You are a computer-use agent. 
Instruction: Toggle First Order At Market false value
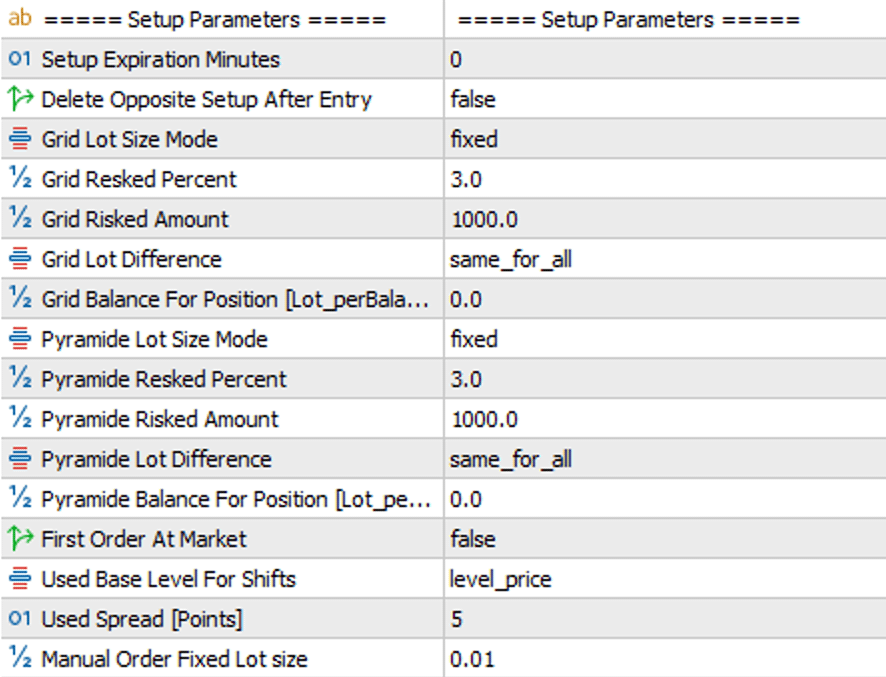[x=473, y=539]
